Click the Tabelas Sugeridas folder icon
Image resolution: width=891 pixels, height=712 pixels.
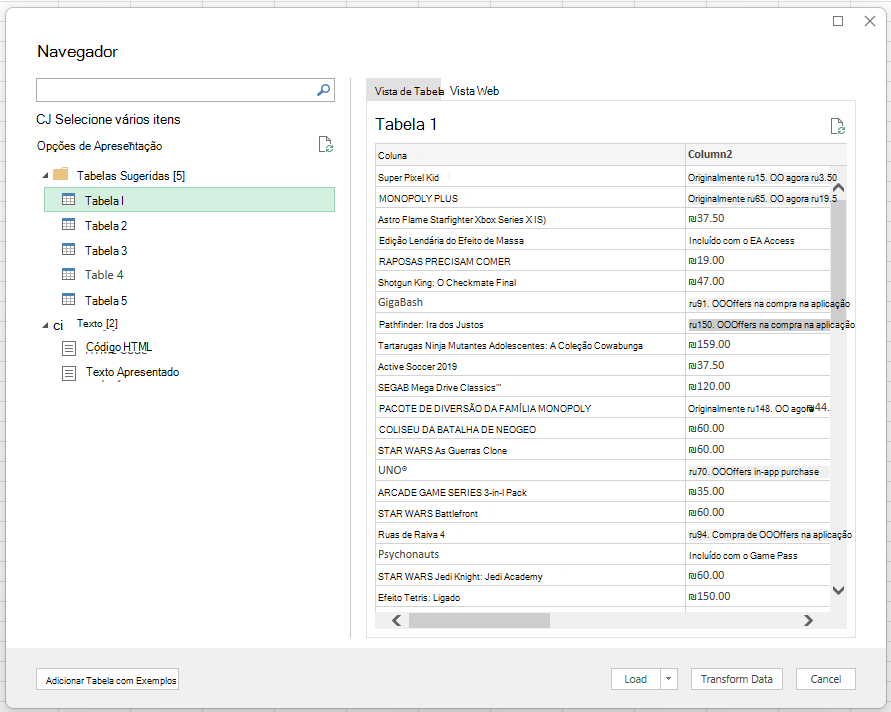pos(60,174)
